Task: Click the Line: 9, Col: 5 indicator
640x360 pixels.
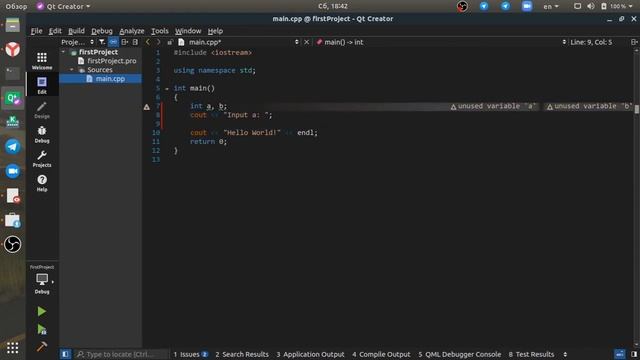Action: [x=591, y=42]
